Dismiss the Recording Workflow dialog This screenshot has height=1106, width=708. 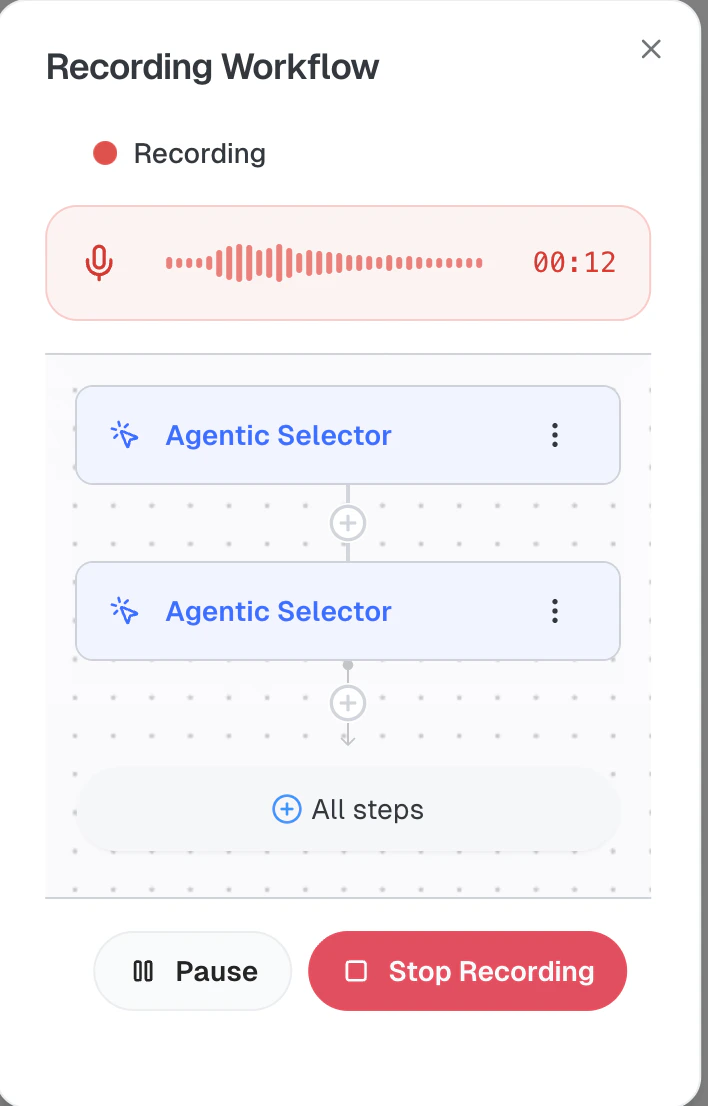[x=651, y=48]
